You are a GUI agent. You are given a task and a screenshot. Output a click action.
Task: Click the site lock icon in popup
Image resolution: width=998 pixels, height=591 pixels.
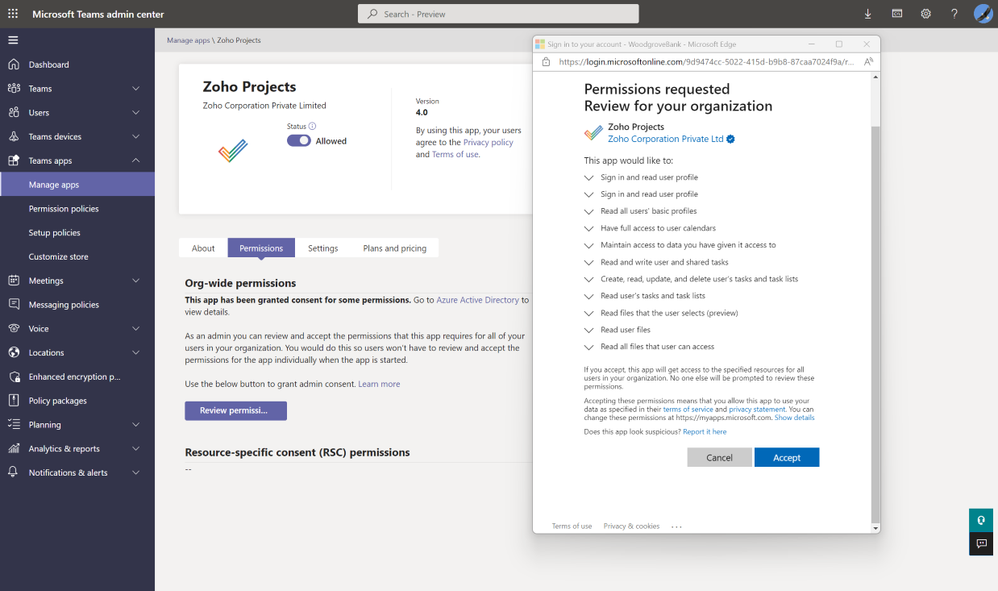[545, 62]
